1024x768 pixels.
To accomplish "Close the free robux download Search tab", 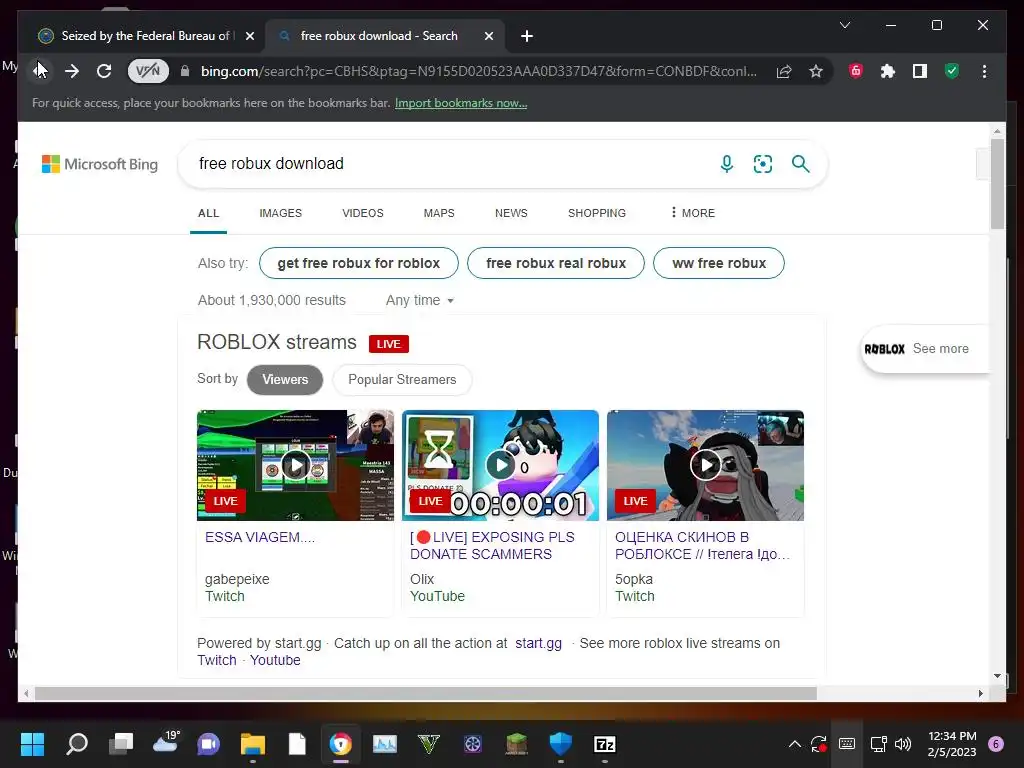I will 488,36.
